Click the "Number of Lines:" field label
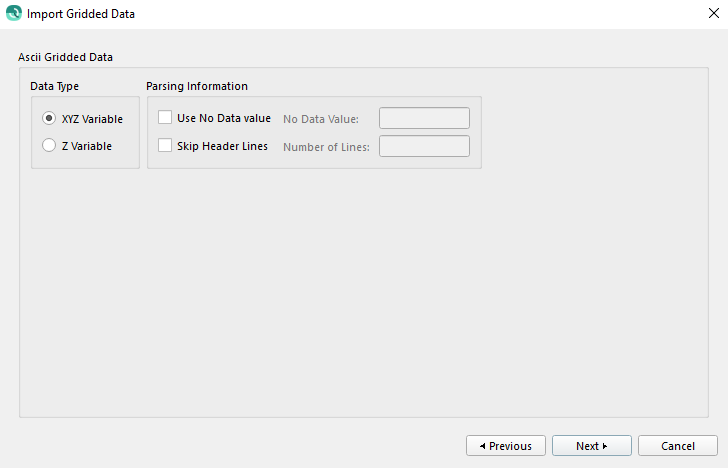 tap(326, 147)
